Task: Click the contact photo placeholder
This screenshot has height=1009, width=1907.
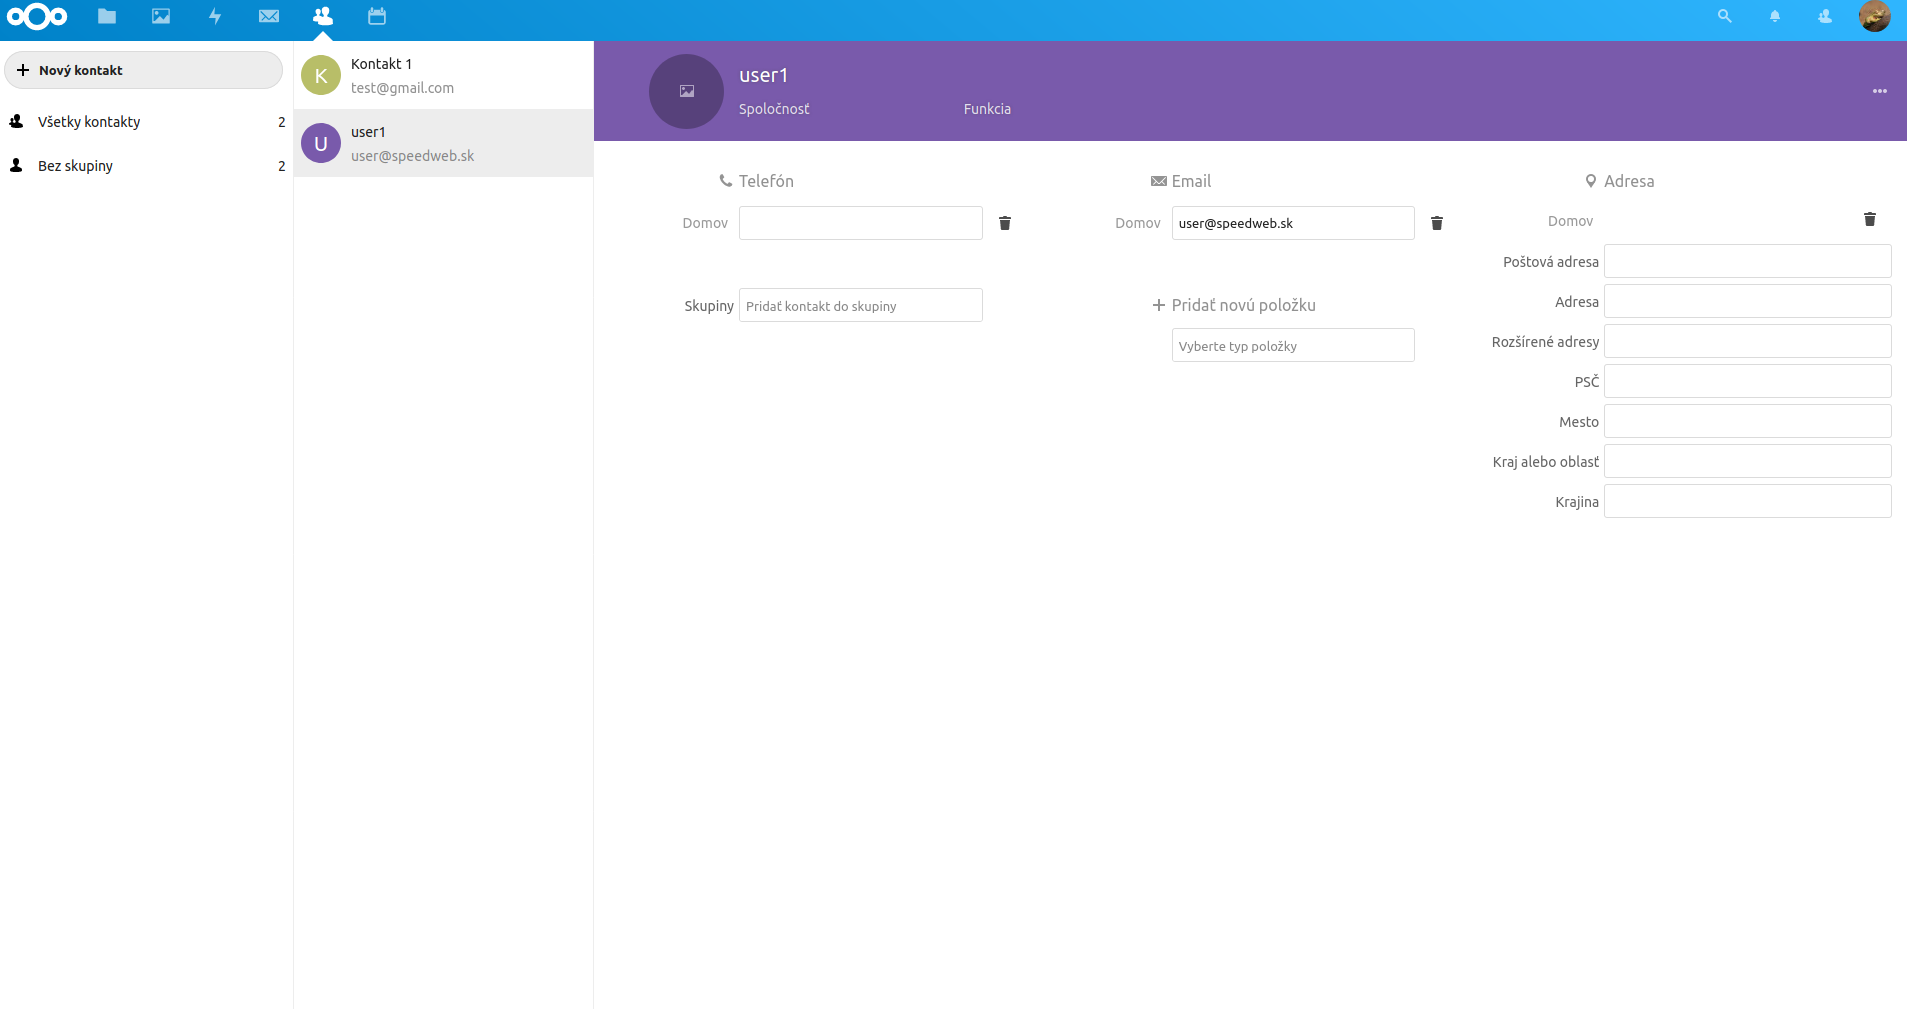Action: [686, 91]
